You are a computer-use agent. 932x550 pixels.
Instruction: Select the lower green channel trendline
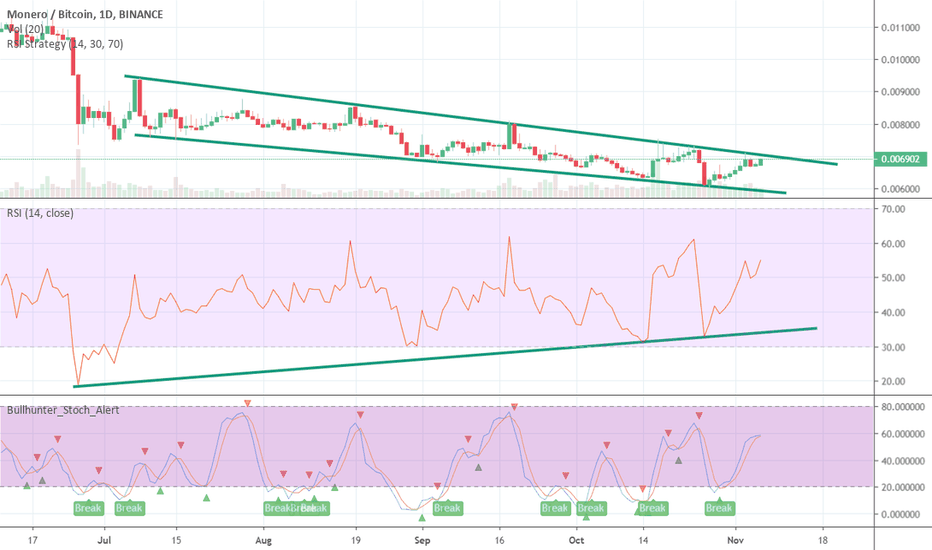tap(460, 164)
